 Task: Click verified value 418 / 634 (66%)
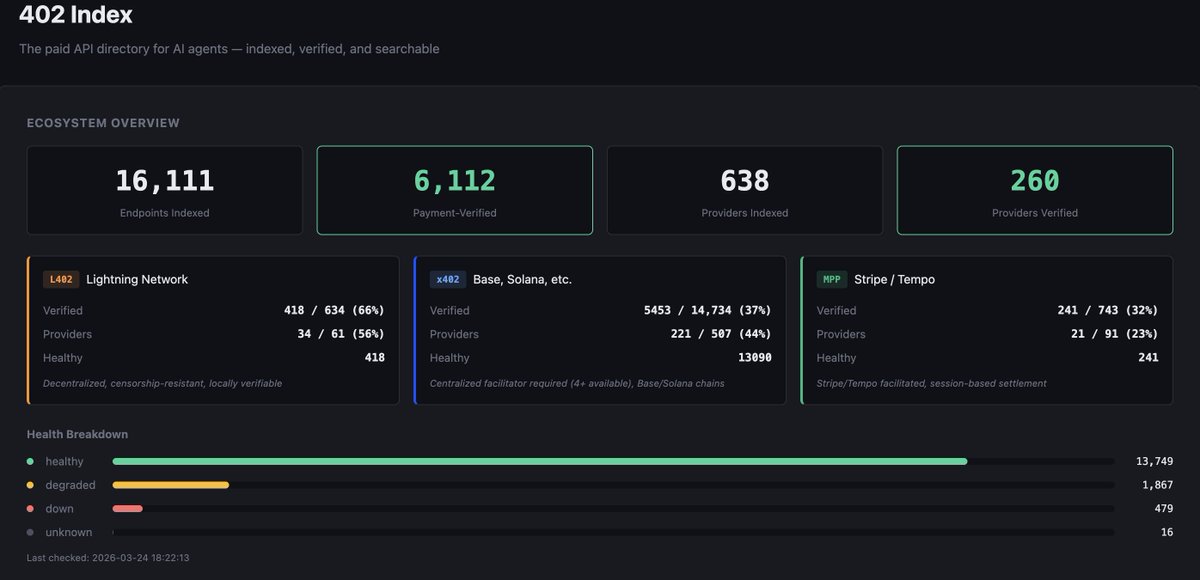tap(334, 311)
